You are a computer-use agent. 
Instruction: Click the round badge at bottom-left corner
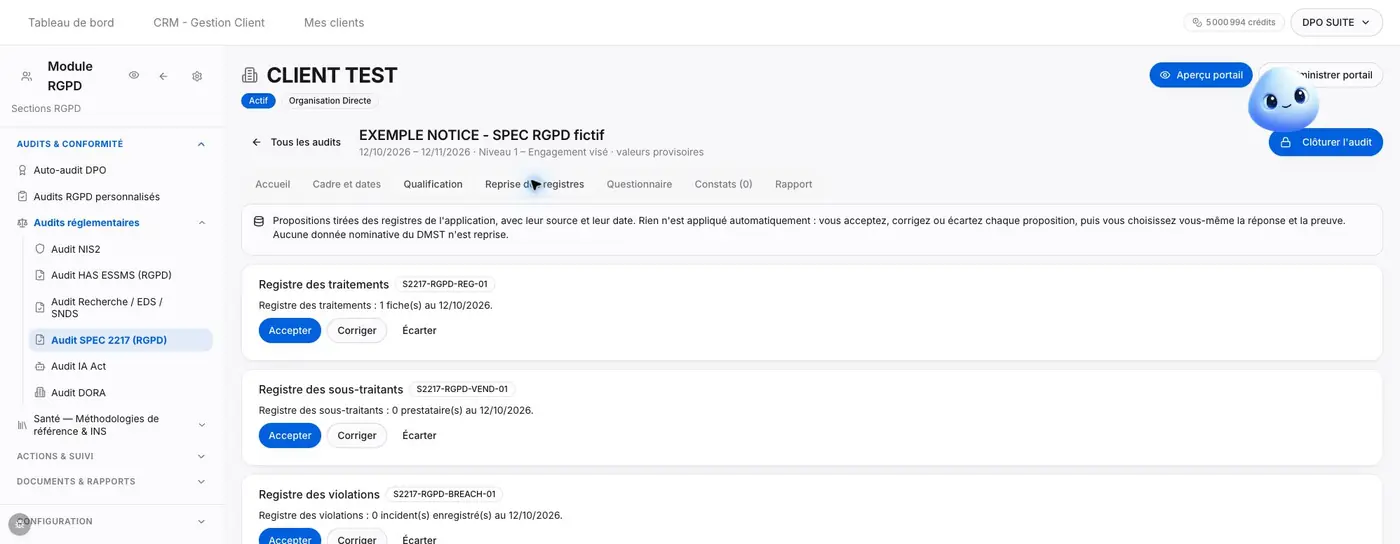click(19, 524)
